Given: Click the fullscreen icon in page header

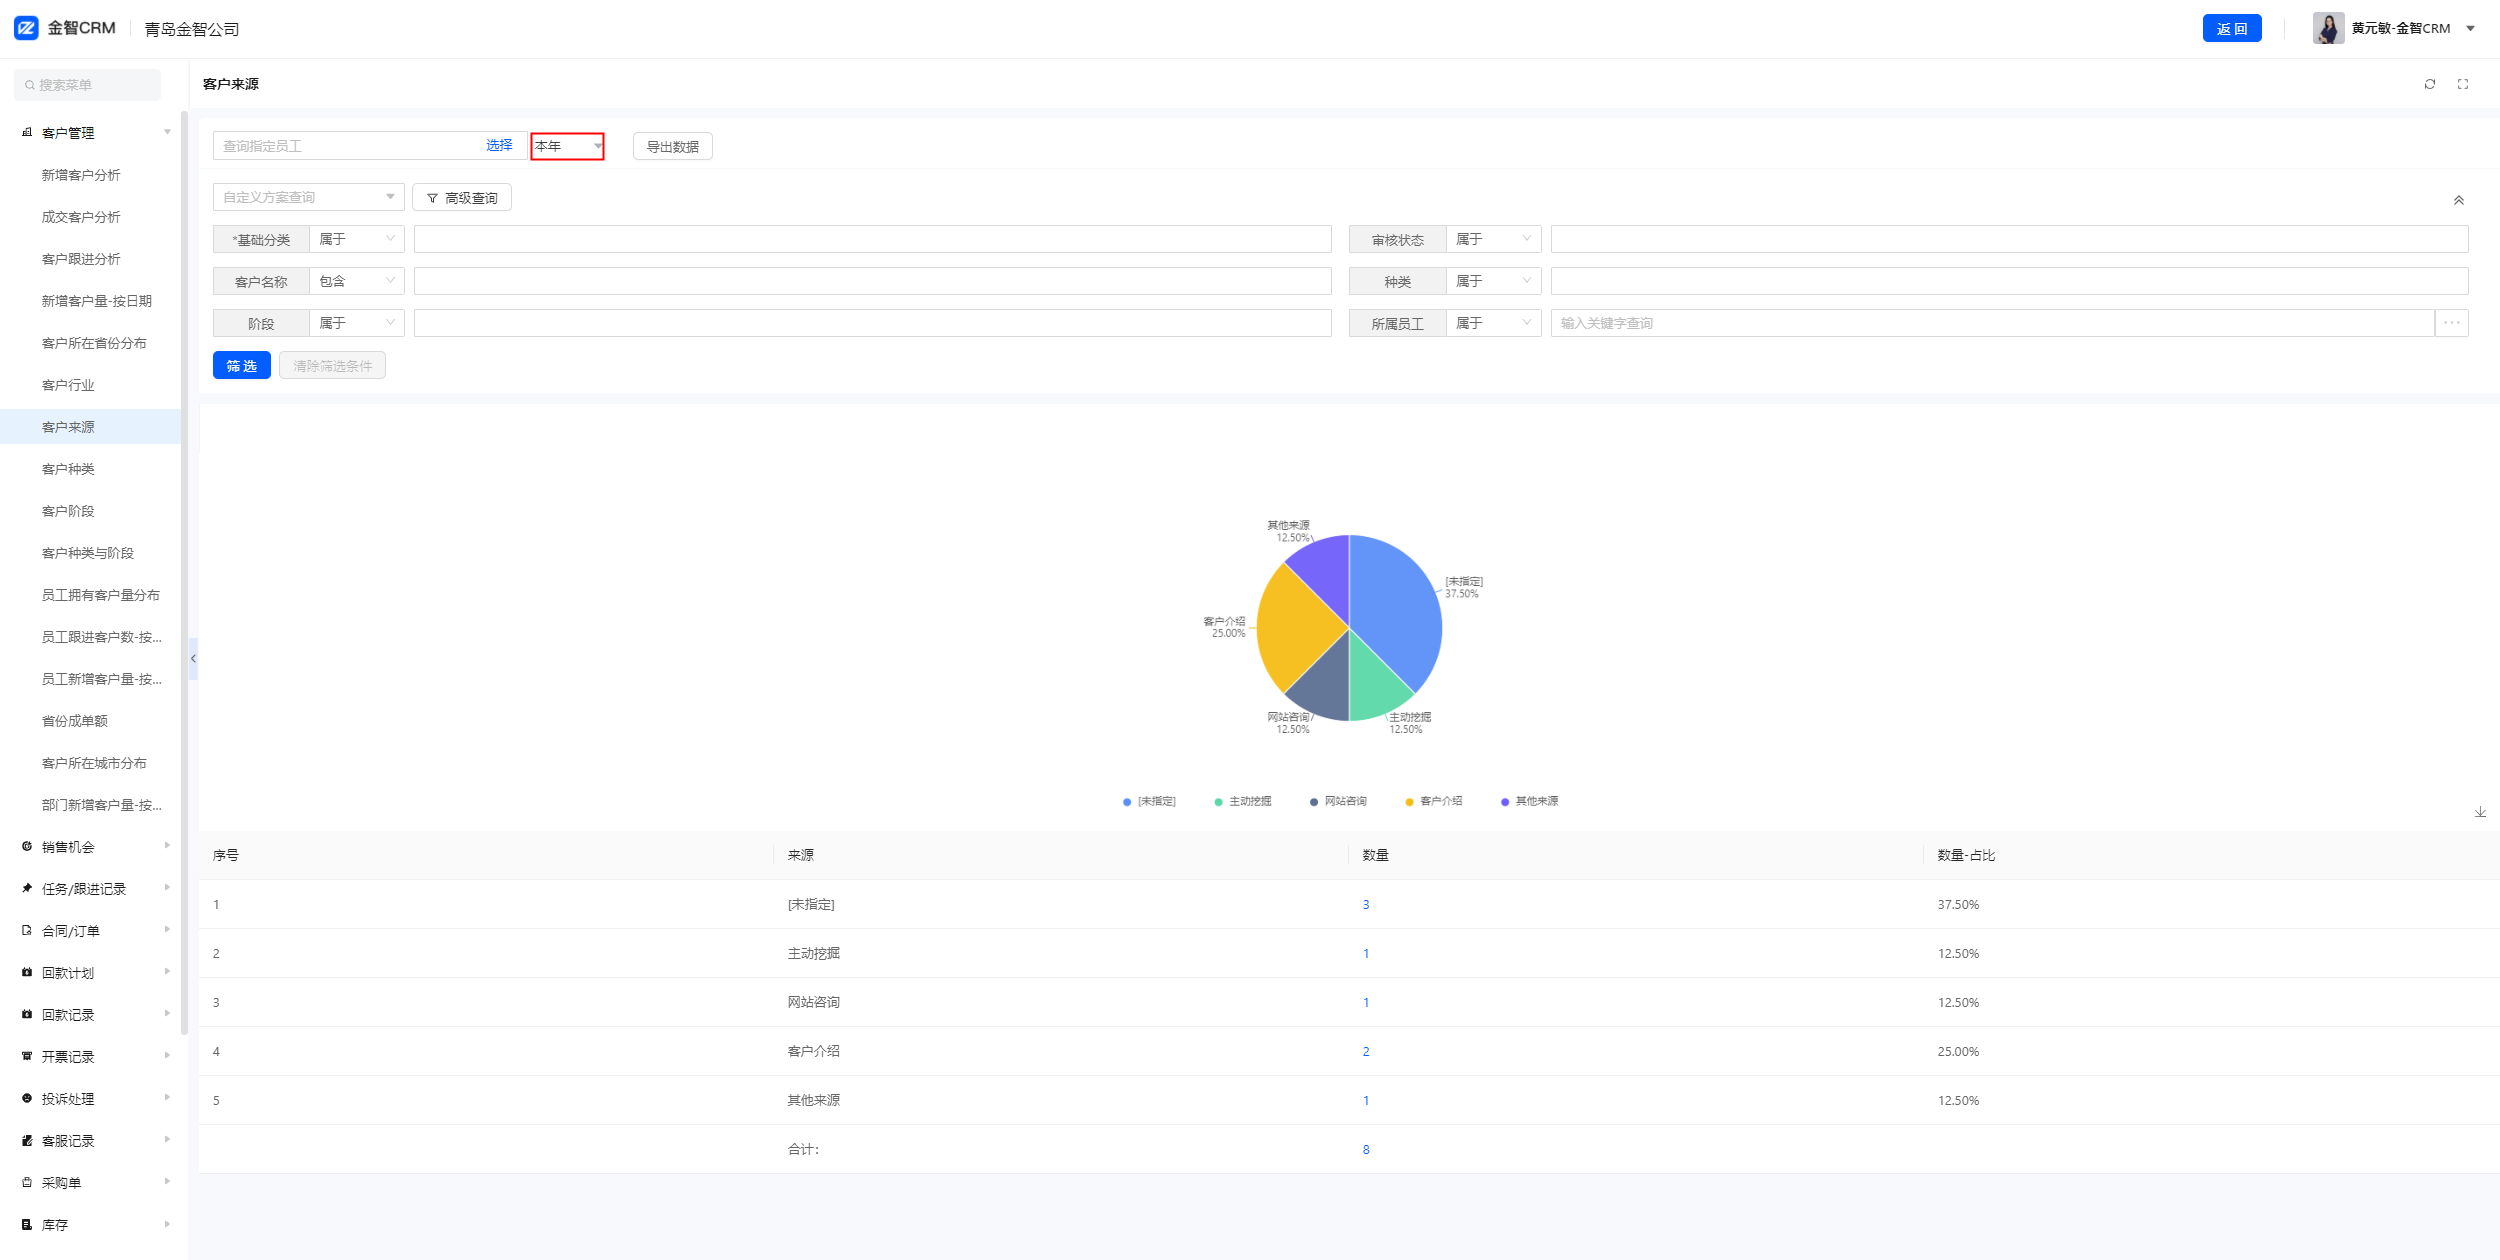Looking at the screenshot, I should (2462, 84).
